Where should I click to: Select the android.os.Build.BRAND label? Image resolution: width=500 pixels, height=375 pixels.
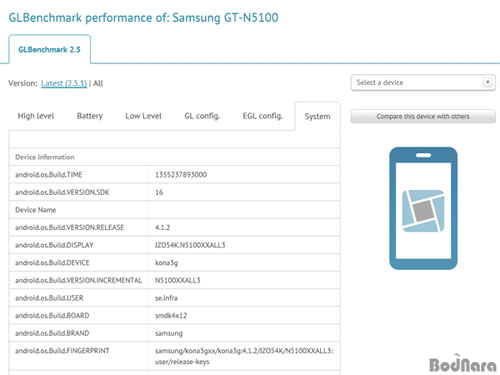(x=52, y=333)
